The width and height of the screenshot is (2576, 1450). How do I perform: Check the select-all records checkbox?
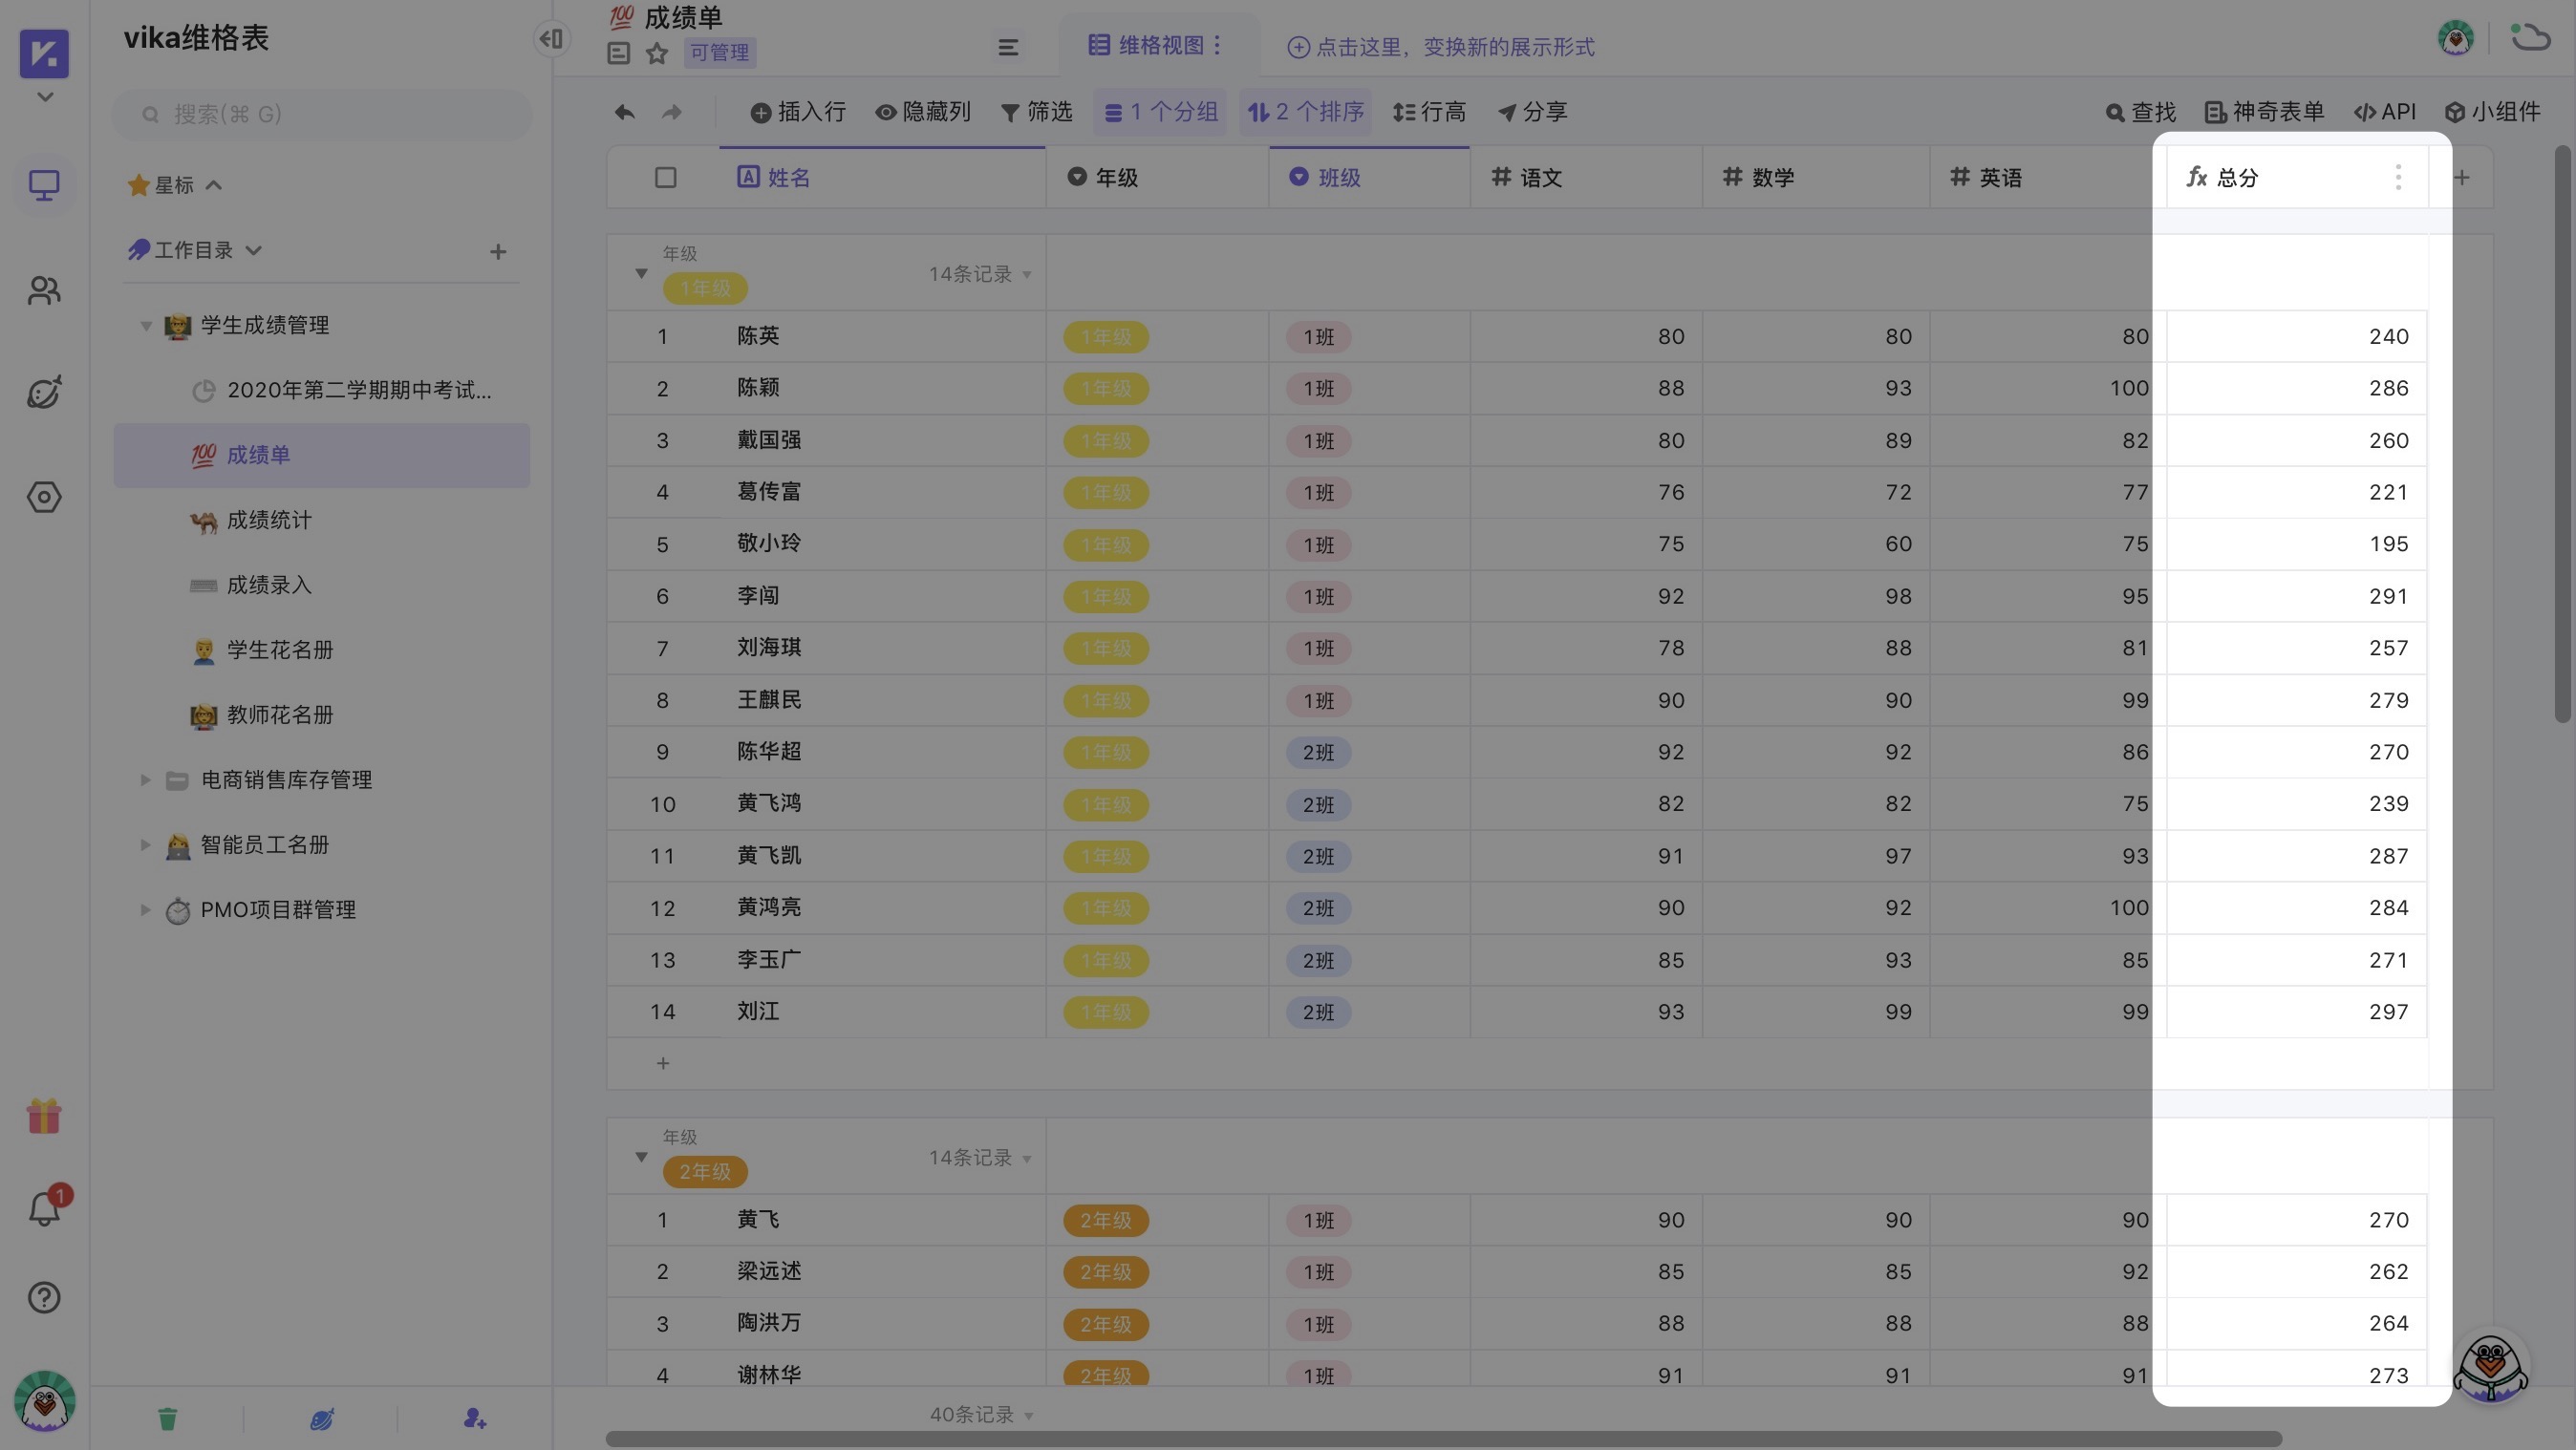pos(666,177)
